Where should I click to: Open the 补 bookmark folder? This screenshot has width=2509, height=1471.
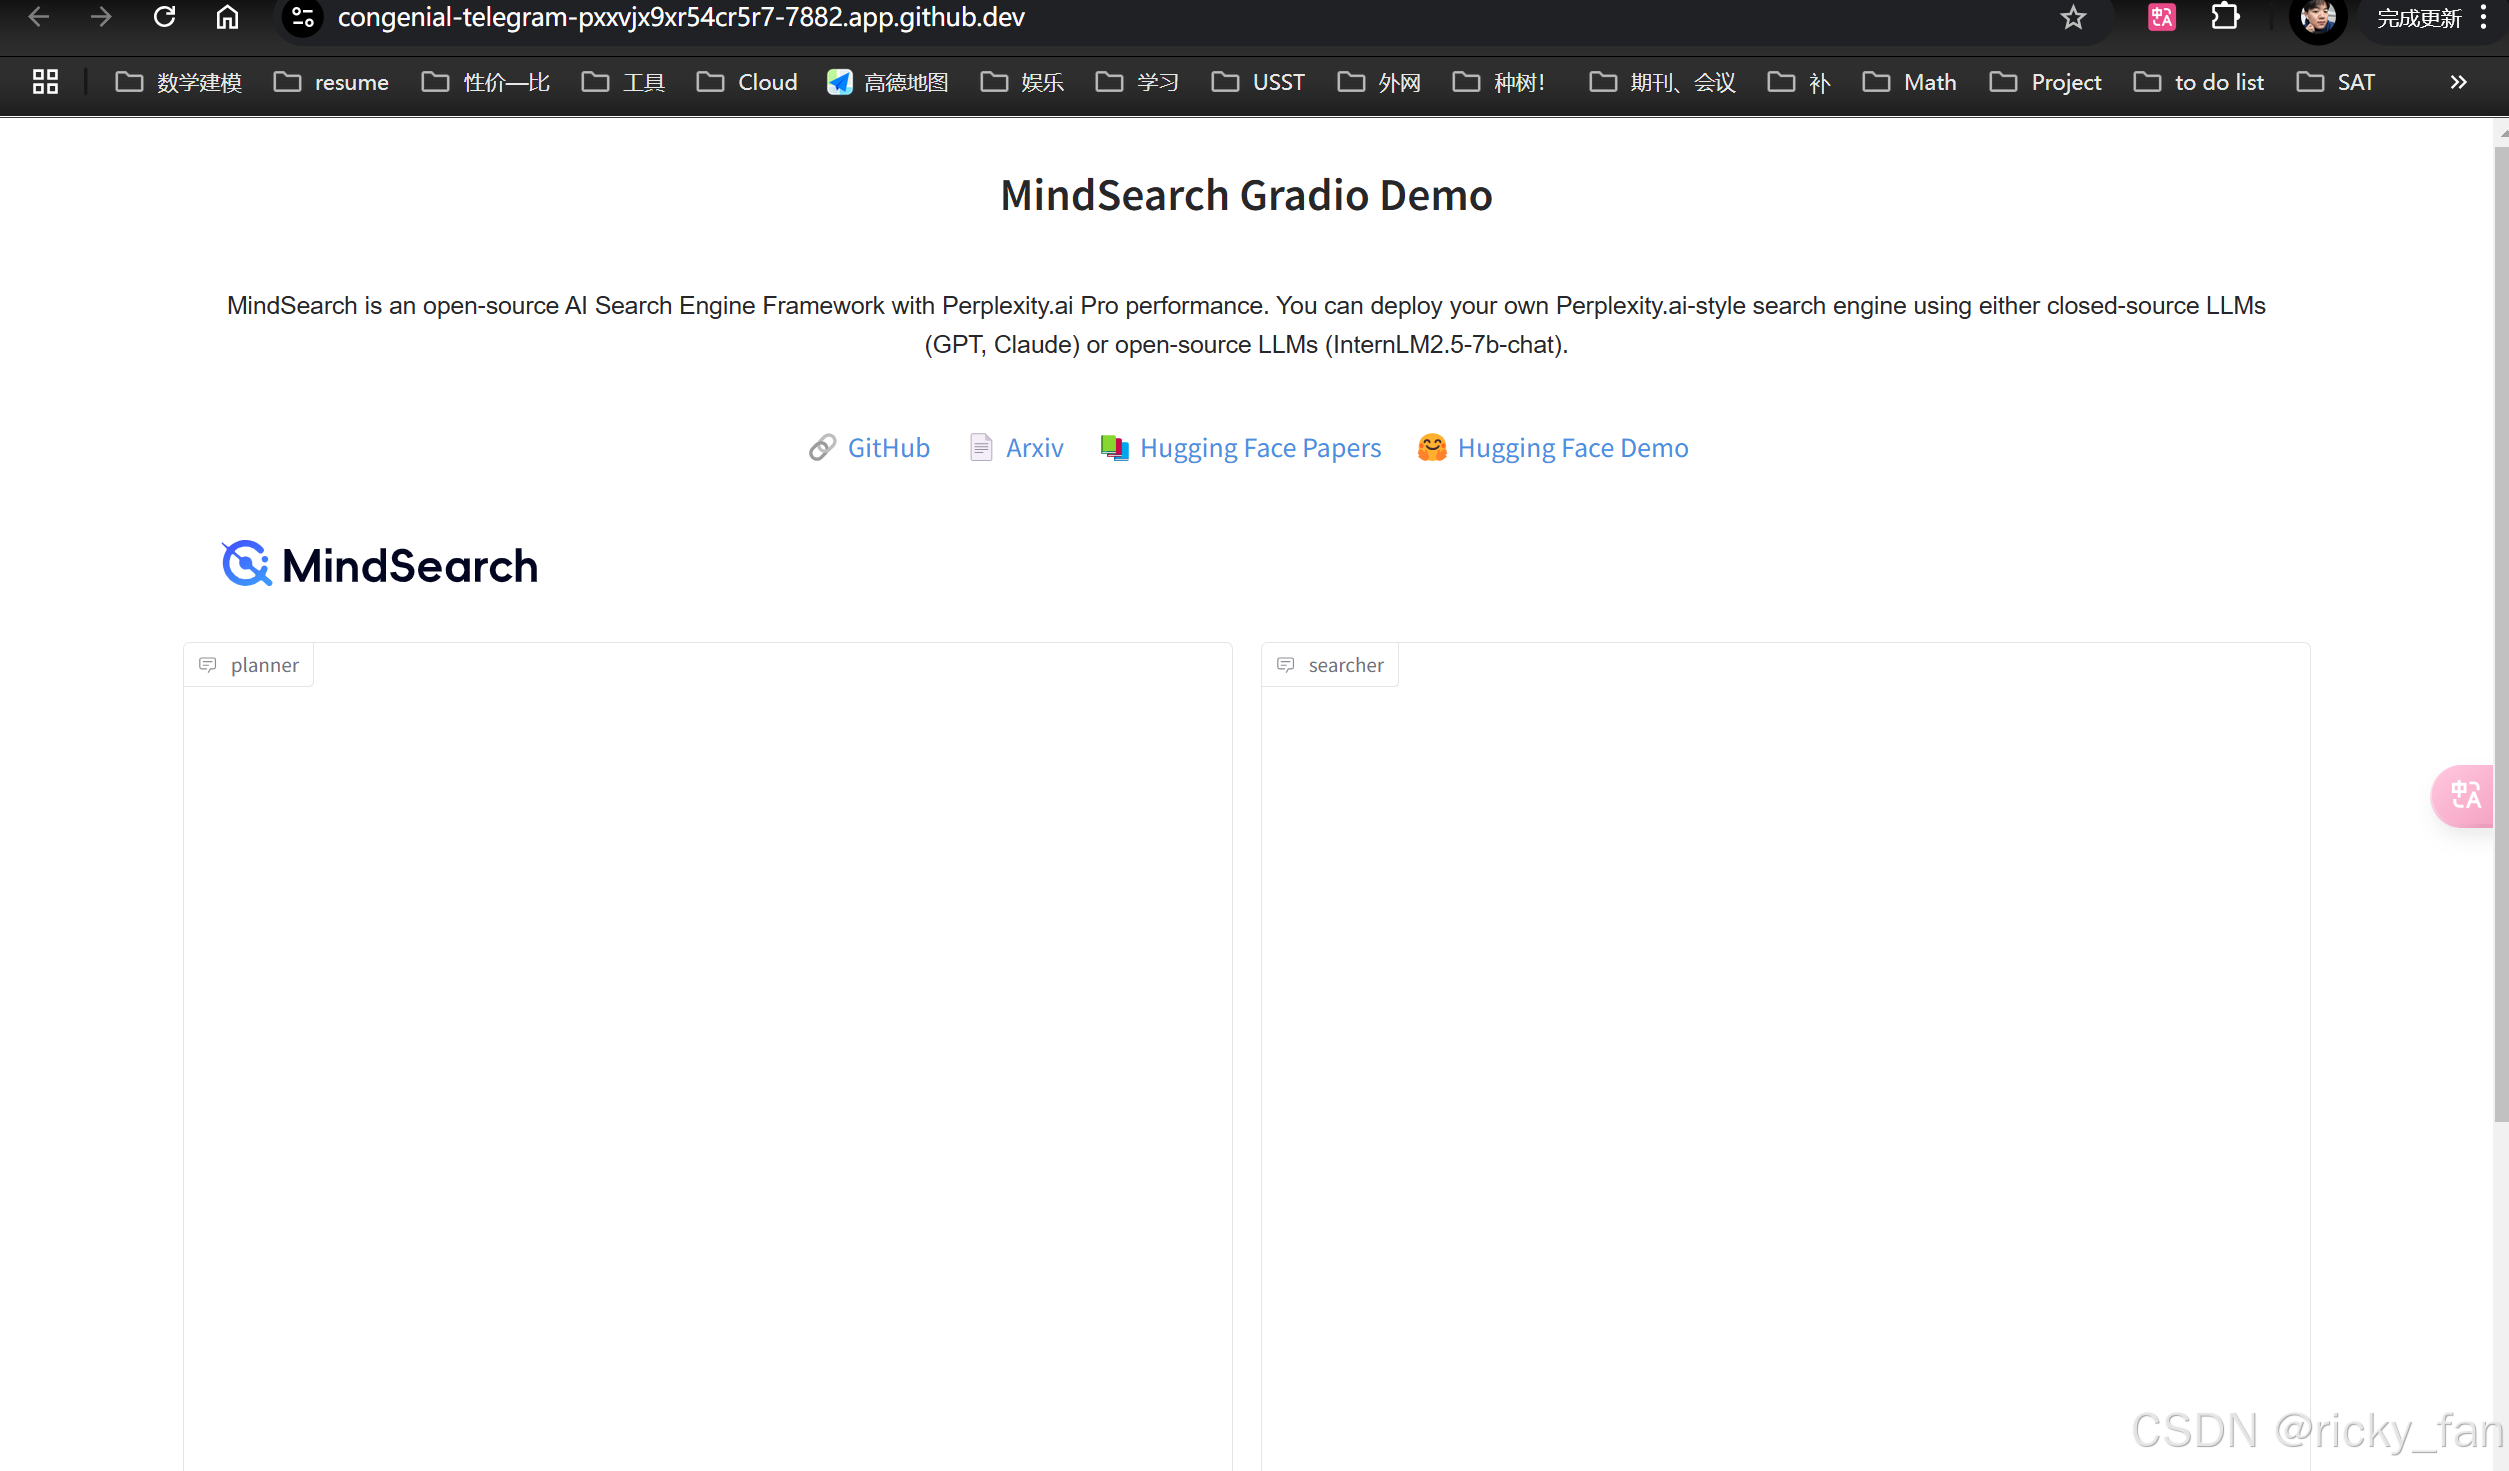1799,82
